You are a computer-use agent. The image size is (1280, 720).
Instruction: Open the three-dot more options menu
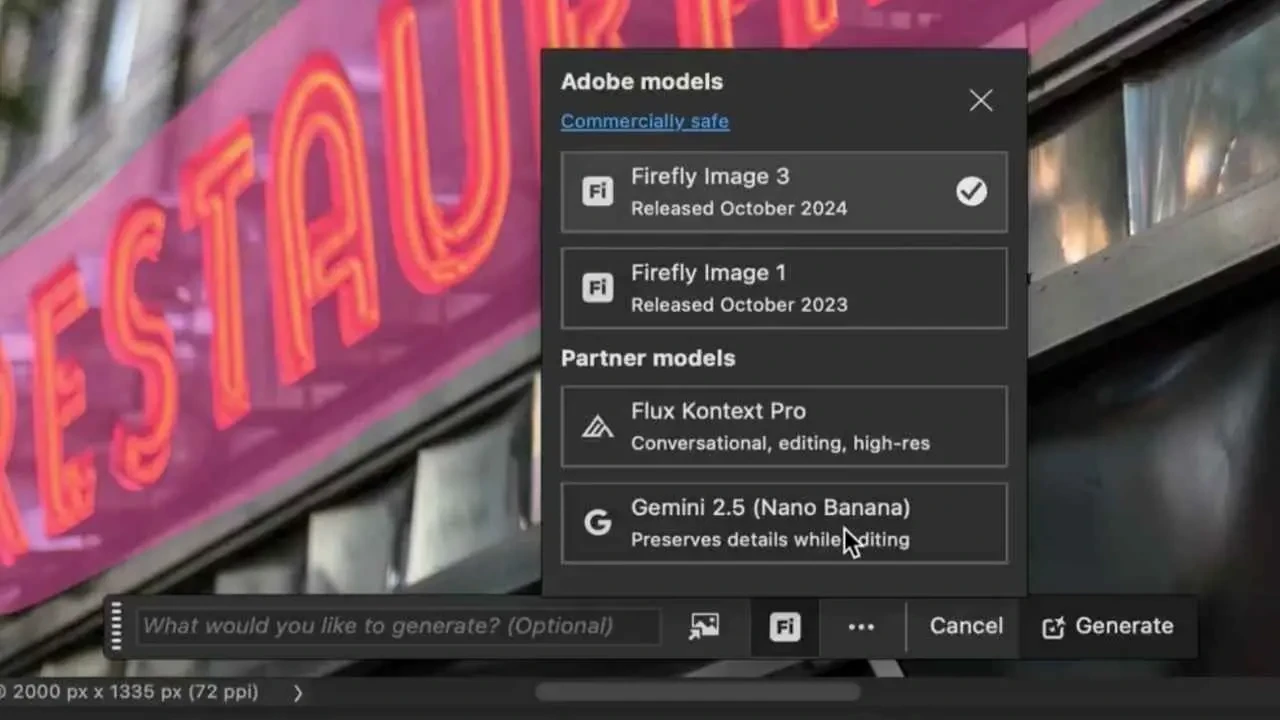pos(861,627)
